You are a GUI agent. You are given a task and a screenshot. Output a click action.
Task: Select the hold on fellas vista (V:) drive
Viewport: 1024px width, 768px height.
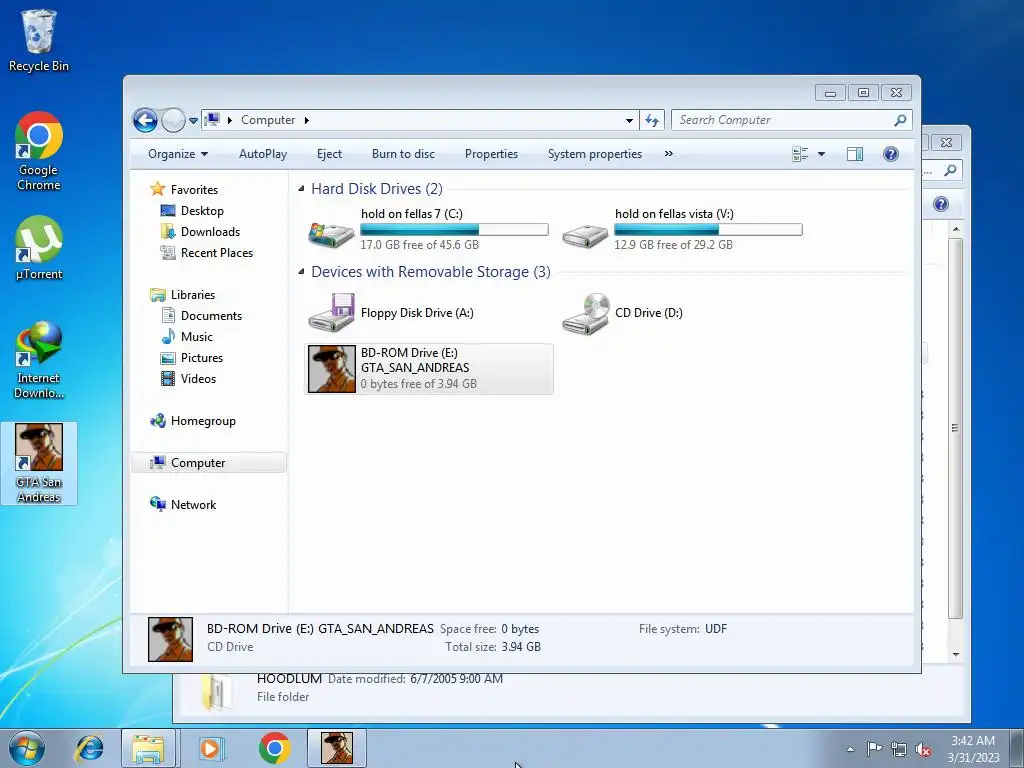[x=682, y=229]
